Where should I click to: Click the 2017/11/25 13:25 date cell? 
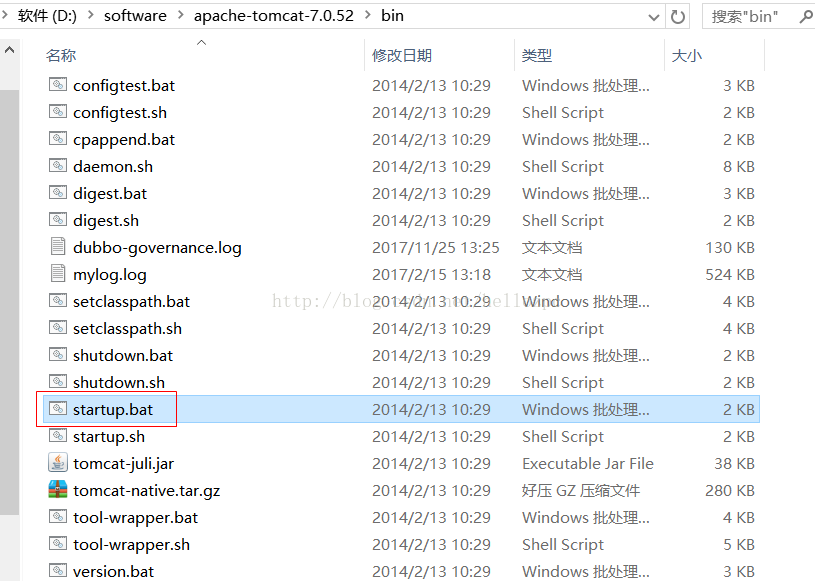pyautogui.click(x=436, y=247)
